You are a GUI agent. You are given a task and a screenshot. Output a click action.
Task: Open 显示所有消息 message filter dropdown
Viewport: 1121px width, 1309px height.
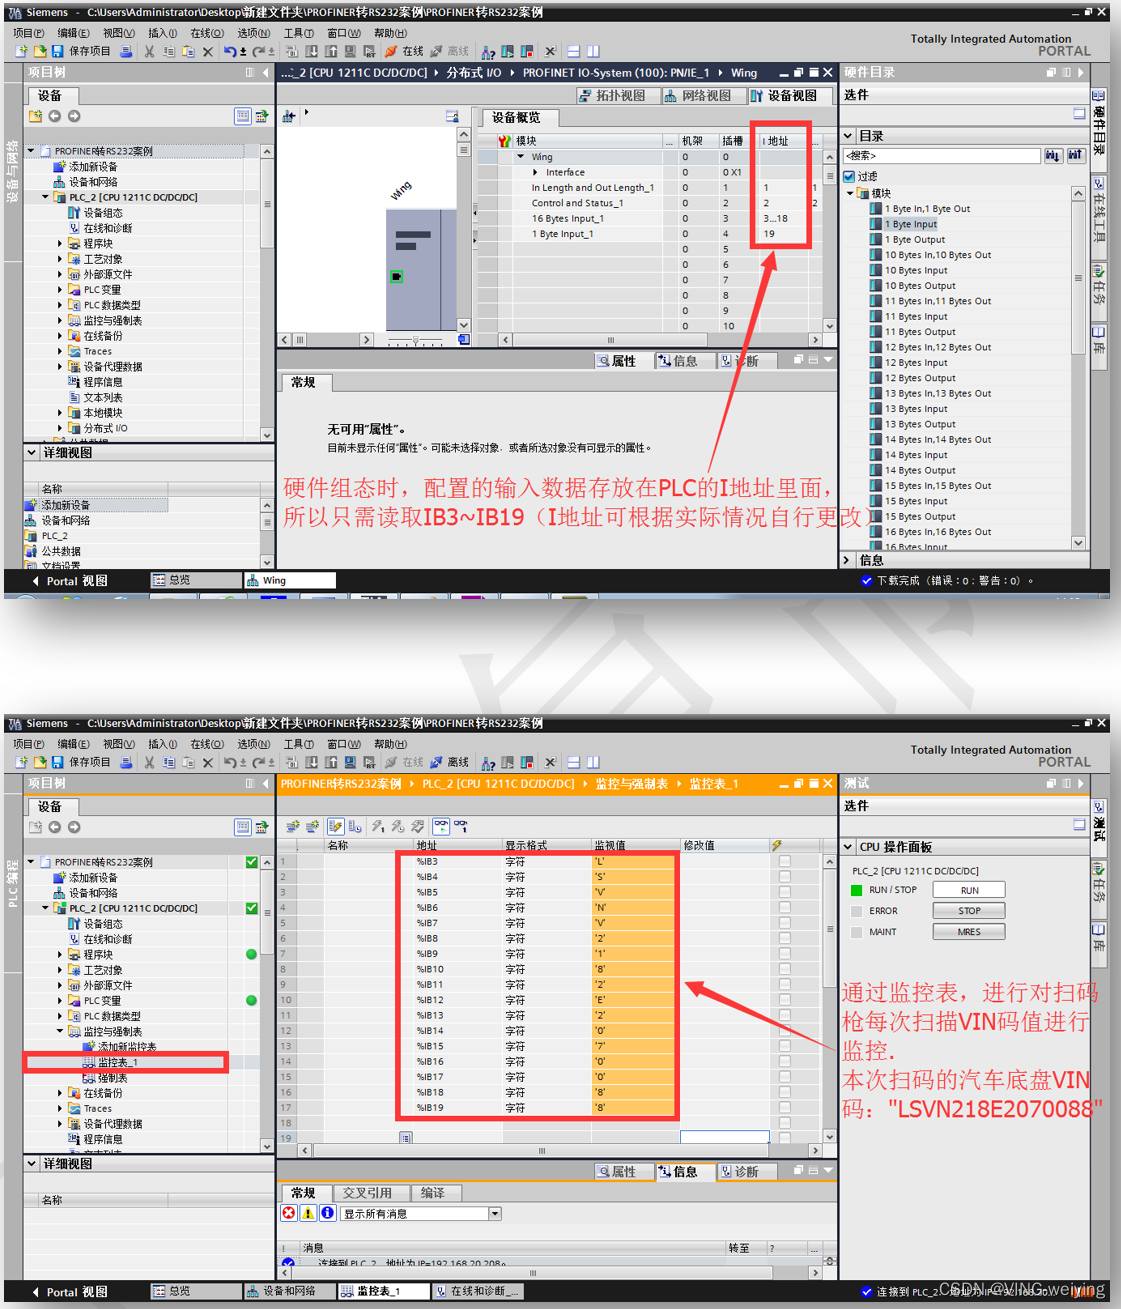(x=494, y=1214)
